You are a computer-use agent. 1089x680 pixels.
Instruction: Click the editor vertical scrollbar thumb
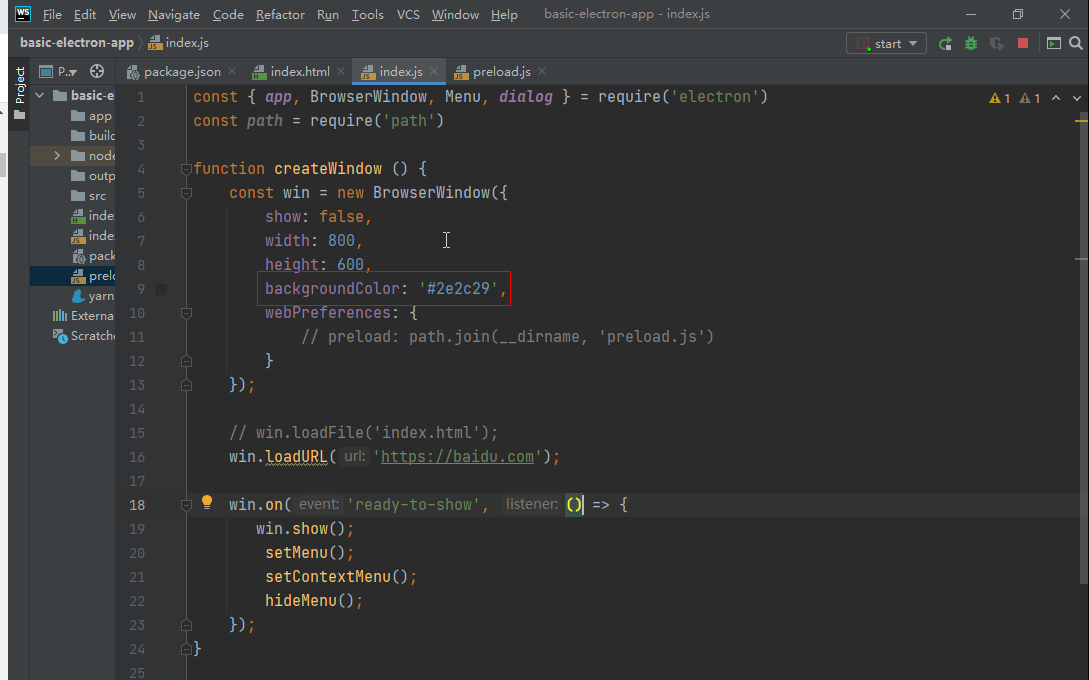[x=1083, y=347]
